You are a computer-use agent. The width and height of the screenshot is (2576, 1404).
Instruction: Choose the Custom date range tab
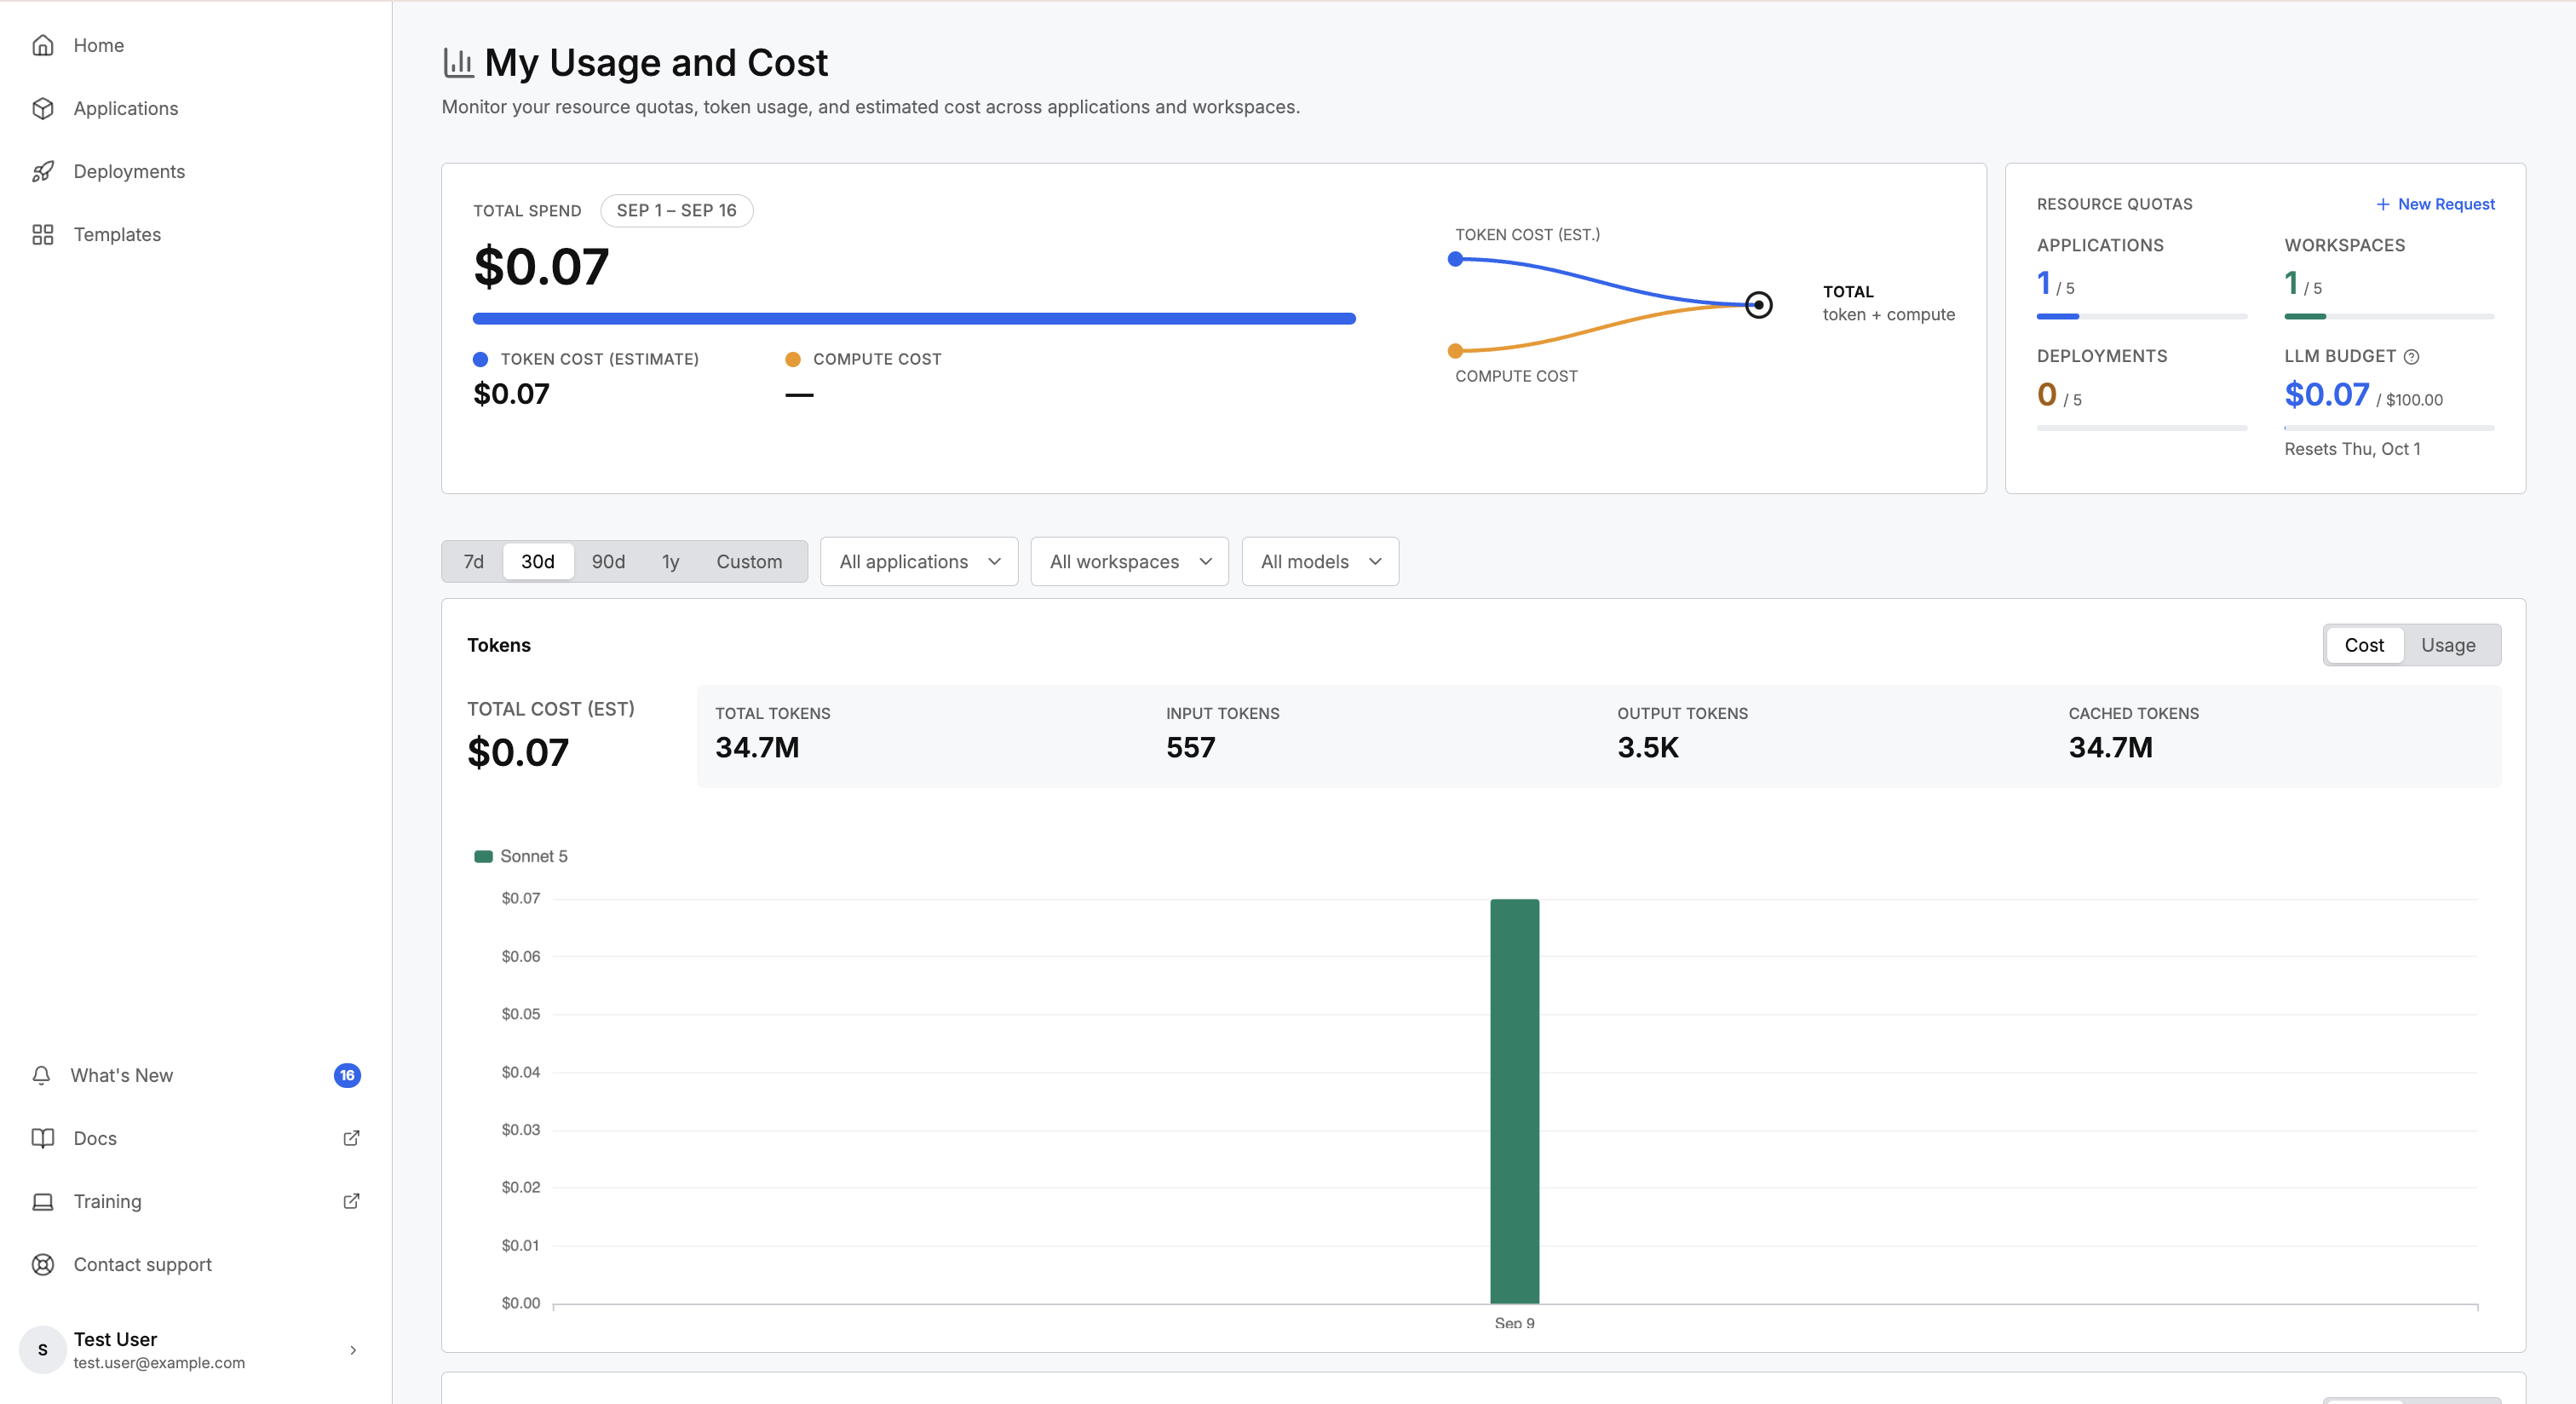(749, 561)
